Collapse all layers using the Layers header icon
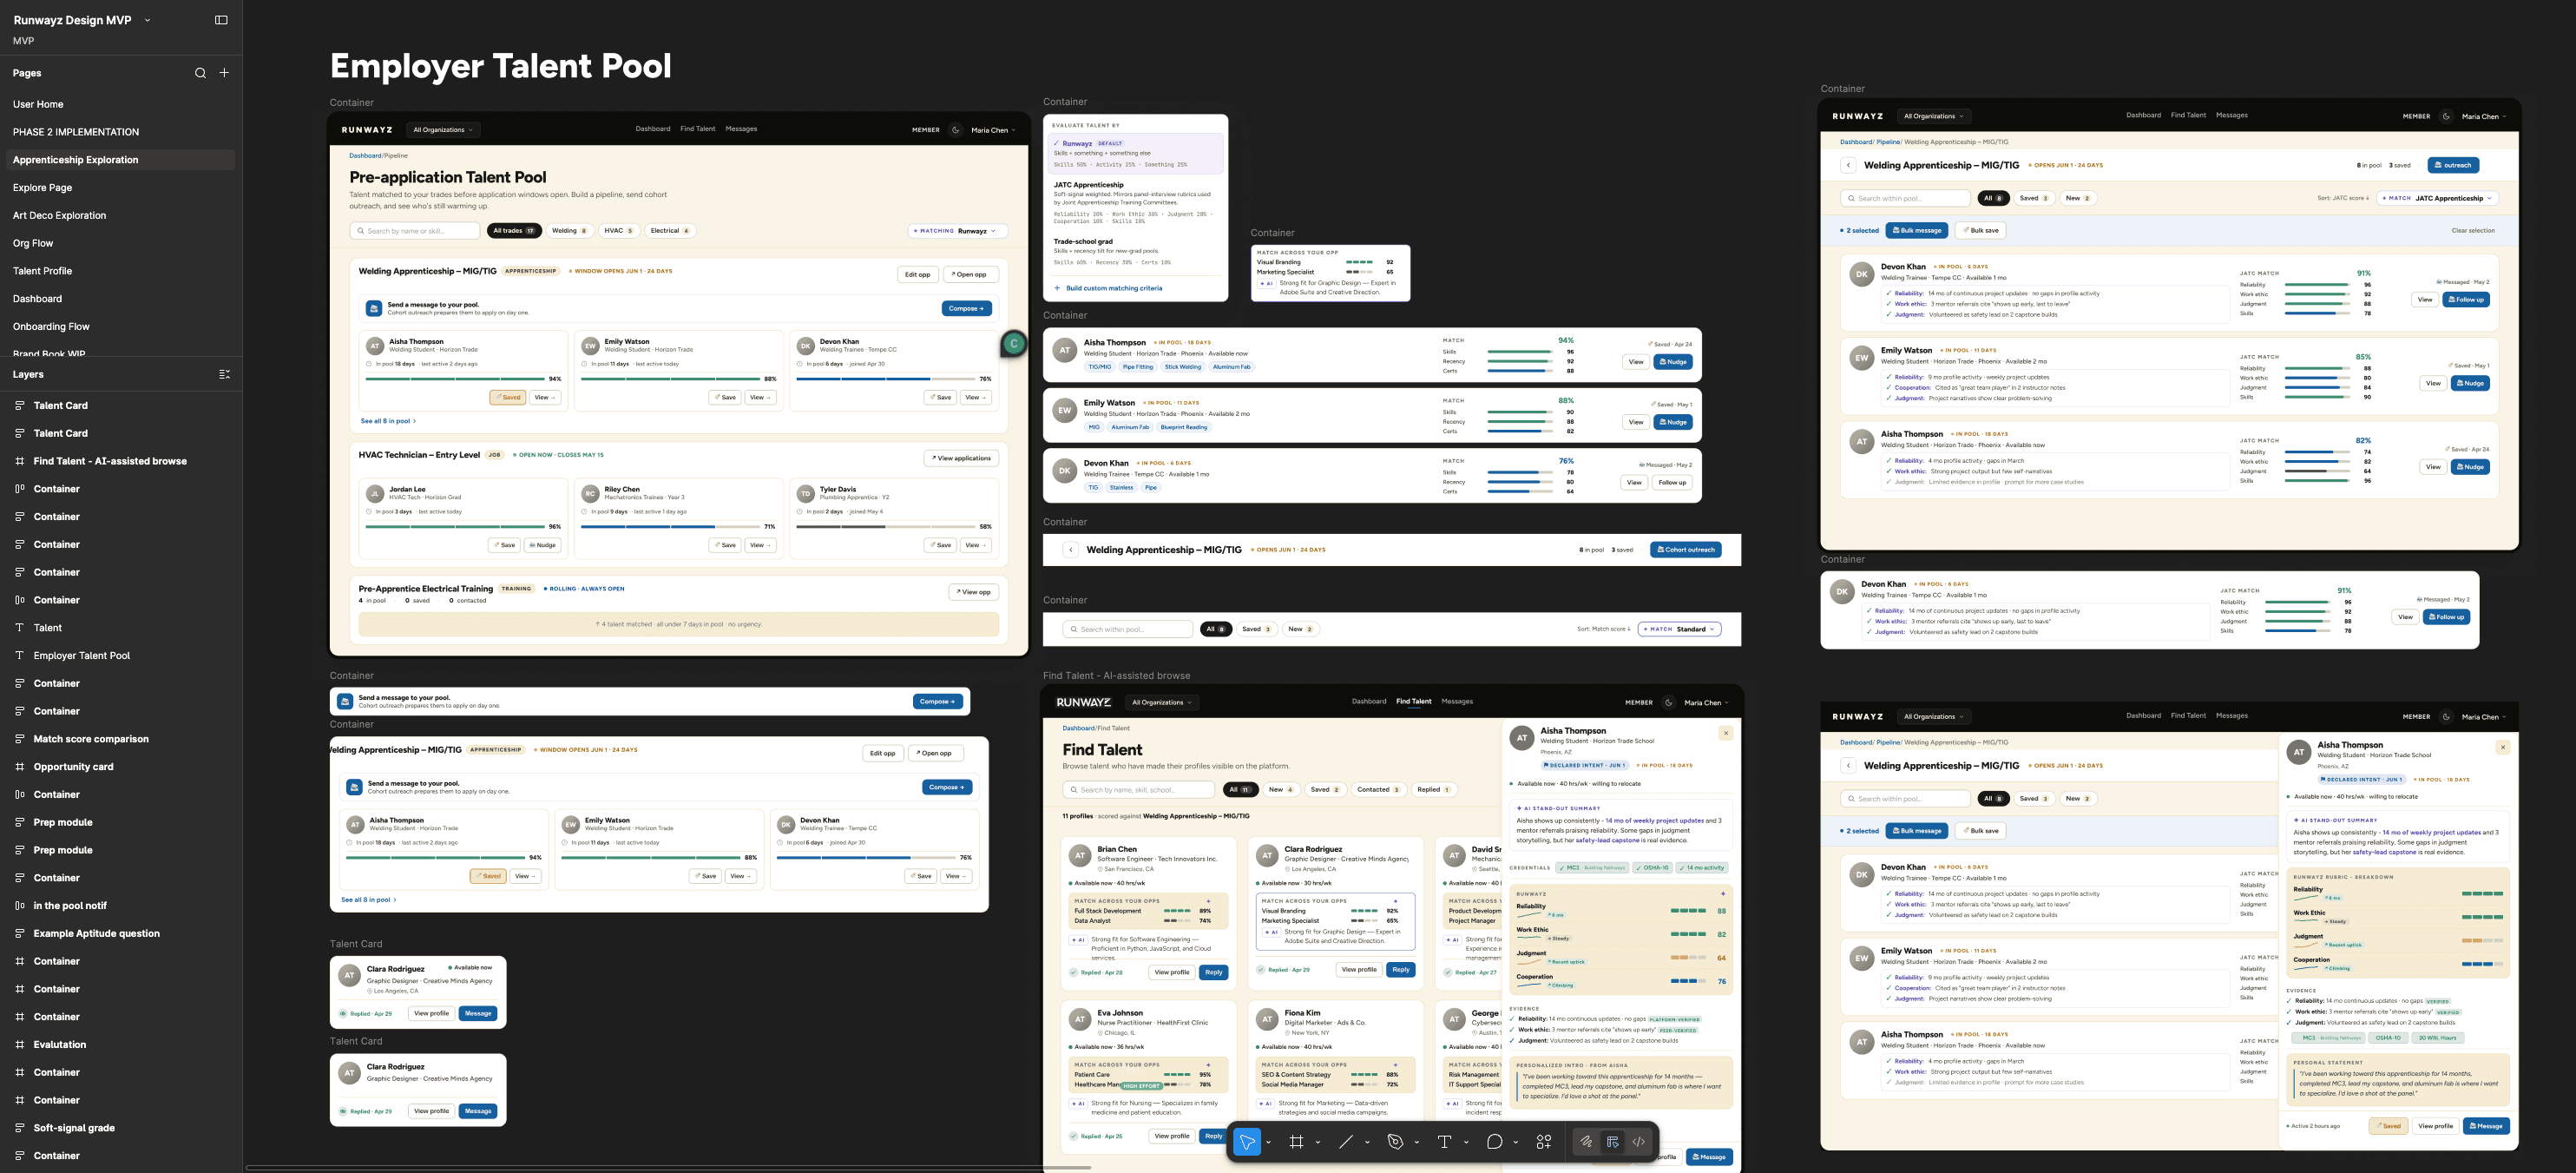This screenshot has width=2576, height=1173. pos(224,374)
